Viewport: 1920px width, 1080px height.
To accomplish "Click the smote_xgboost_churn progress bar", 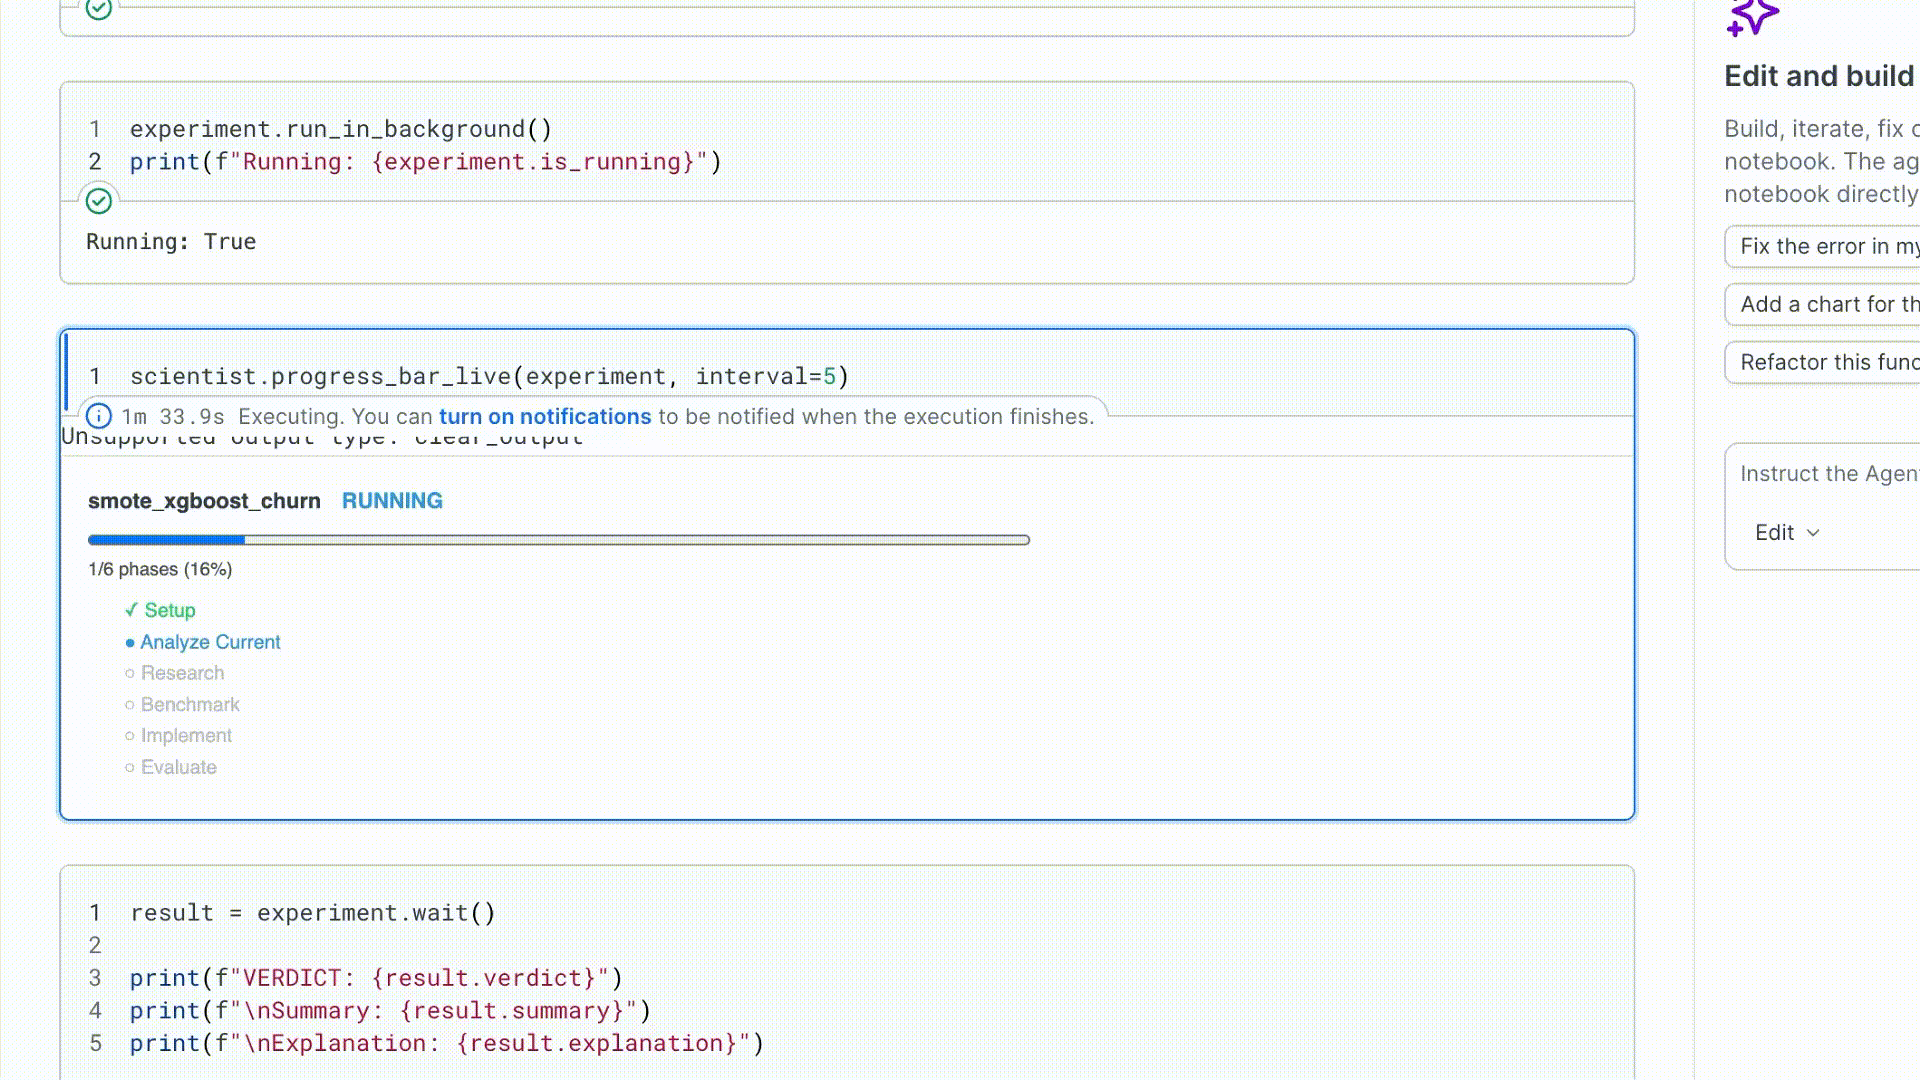I will [559, 540].
